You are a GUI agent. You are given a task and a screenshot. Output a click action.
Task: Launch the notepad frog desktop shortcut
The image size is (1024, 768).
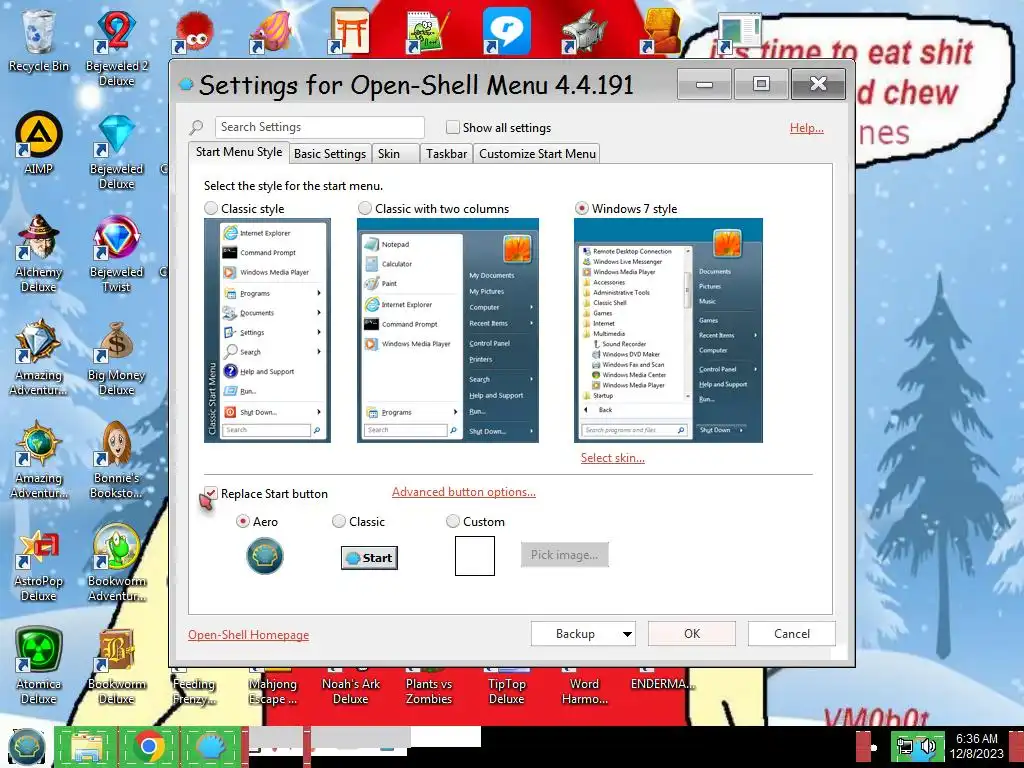(427, 31)
